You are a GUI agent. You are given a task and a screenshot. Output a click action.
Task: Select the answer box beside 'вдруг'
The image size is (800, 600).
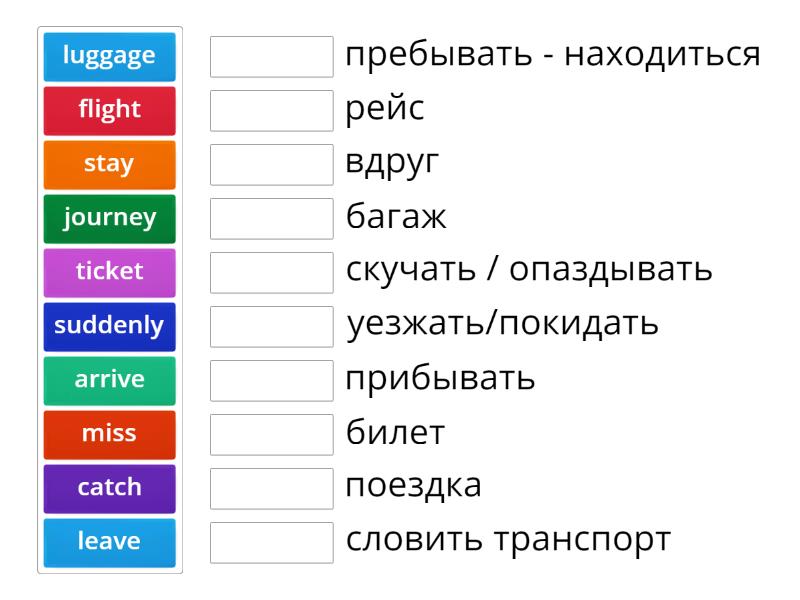[x=272, y=165]
